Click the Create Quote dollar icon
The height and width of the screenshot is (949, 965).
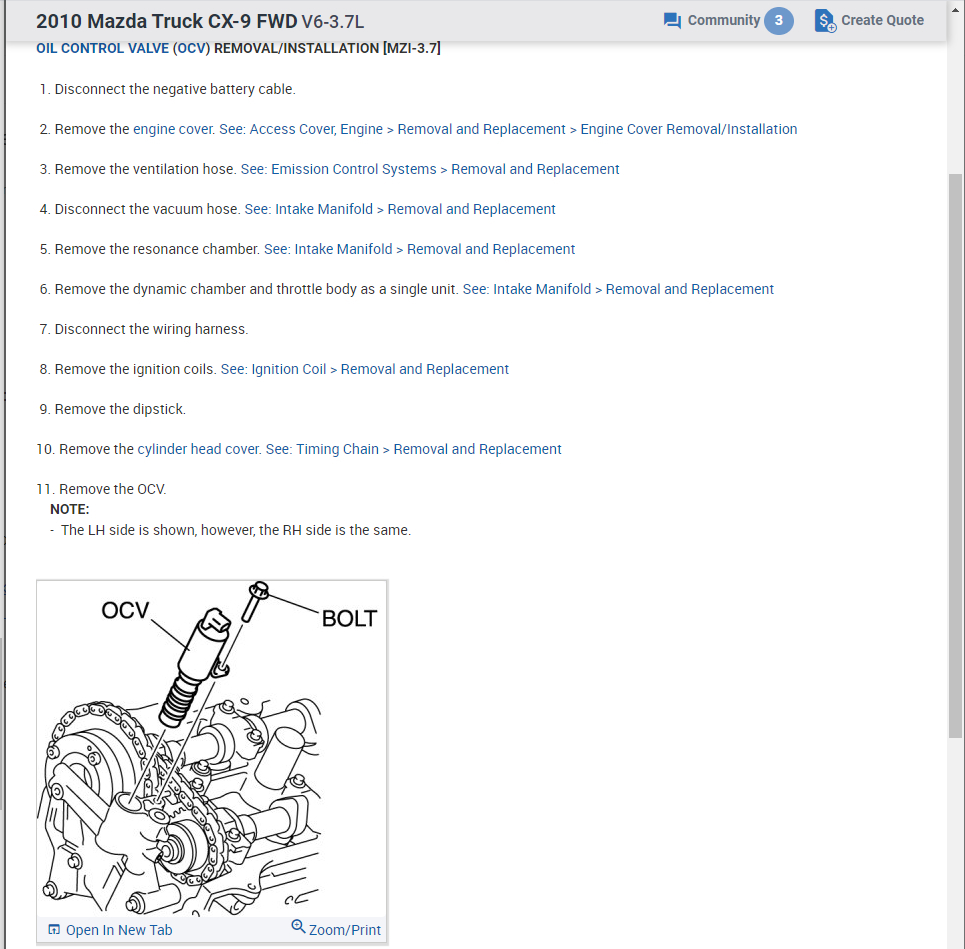[825, 21]
